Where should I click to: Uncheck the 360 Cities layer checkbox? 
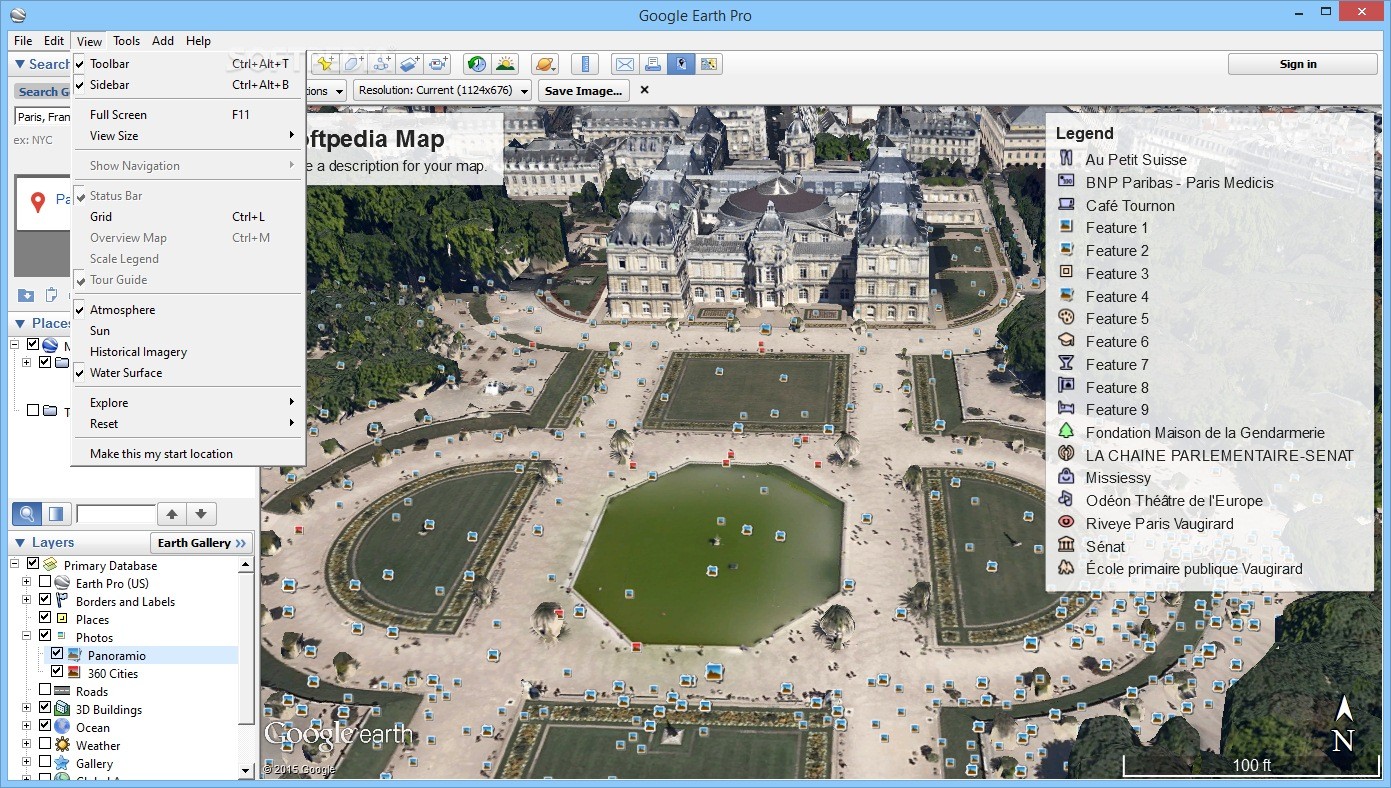[x=57, y=673]
